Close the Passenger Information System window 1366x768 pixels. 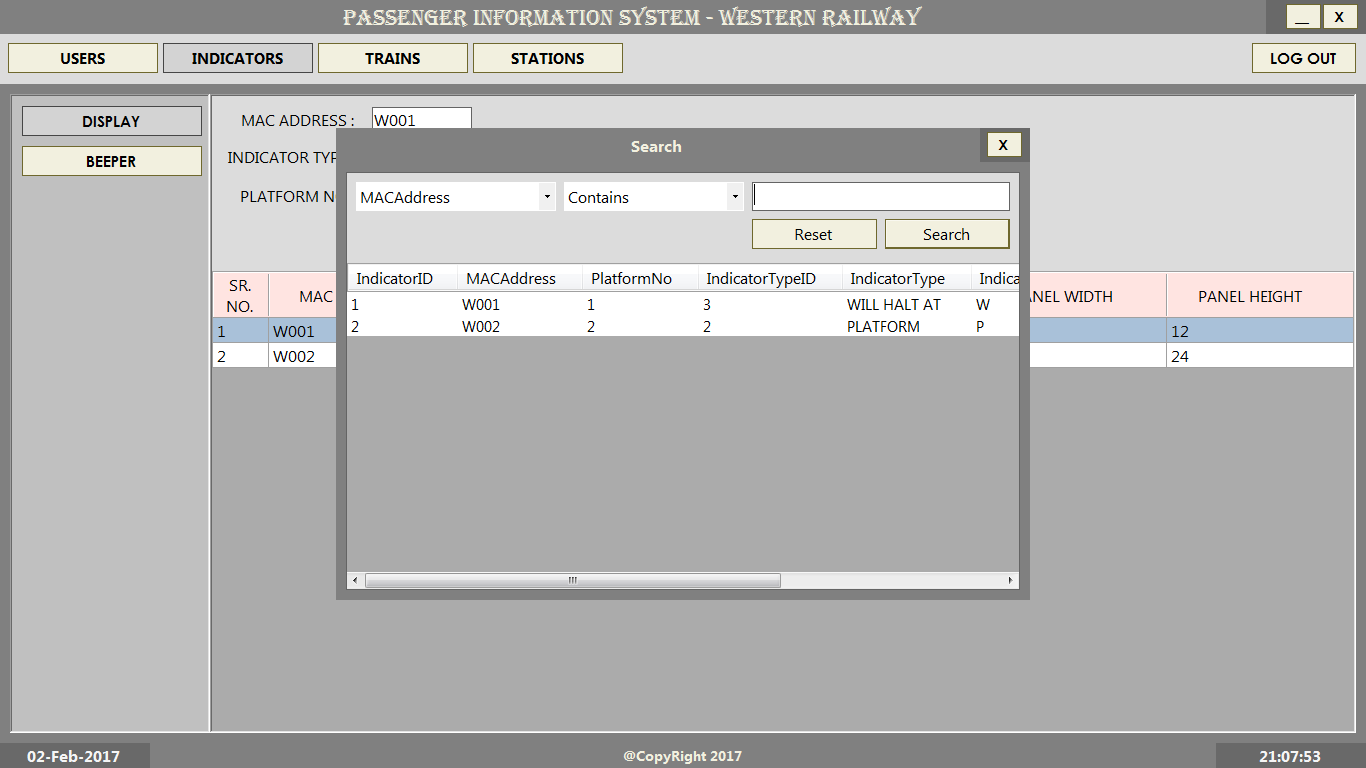coord(1339,17)
